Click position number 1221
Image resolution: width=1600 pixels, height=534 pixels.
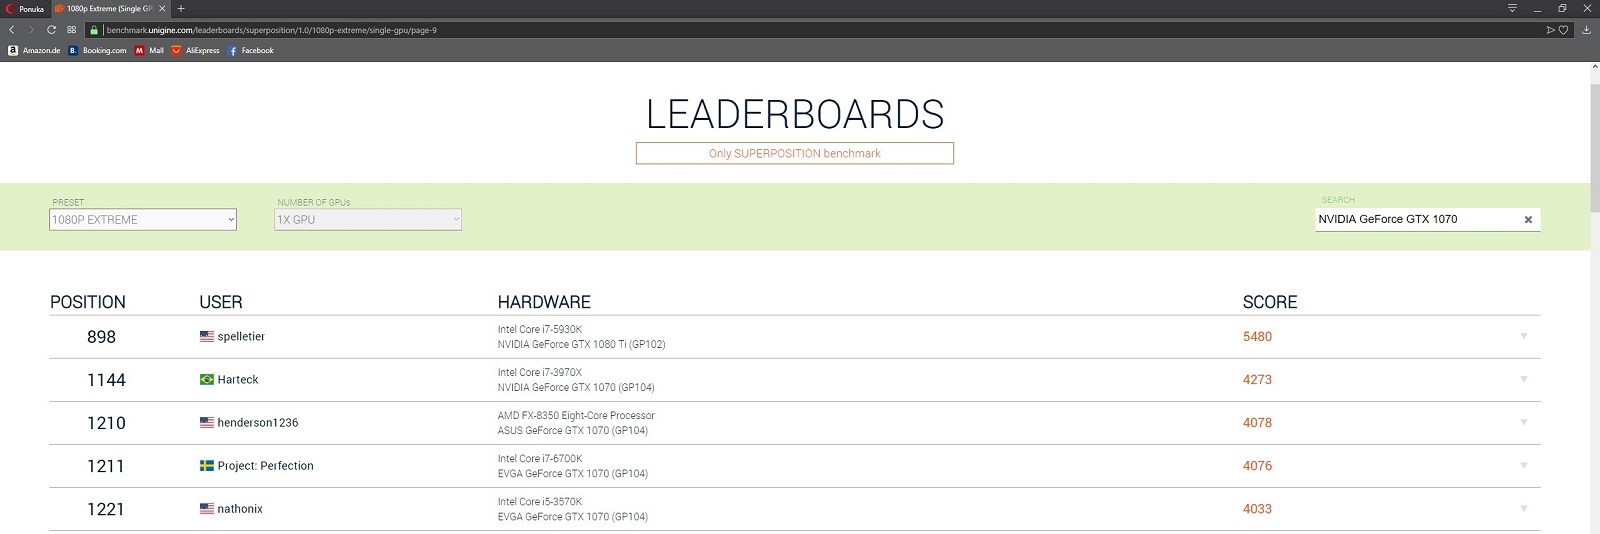point(106,509)
